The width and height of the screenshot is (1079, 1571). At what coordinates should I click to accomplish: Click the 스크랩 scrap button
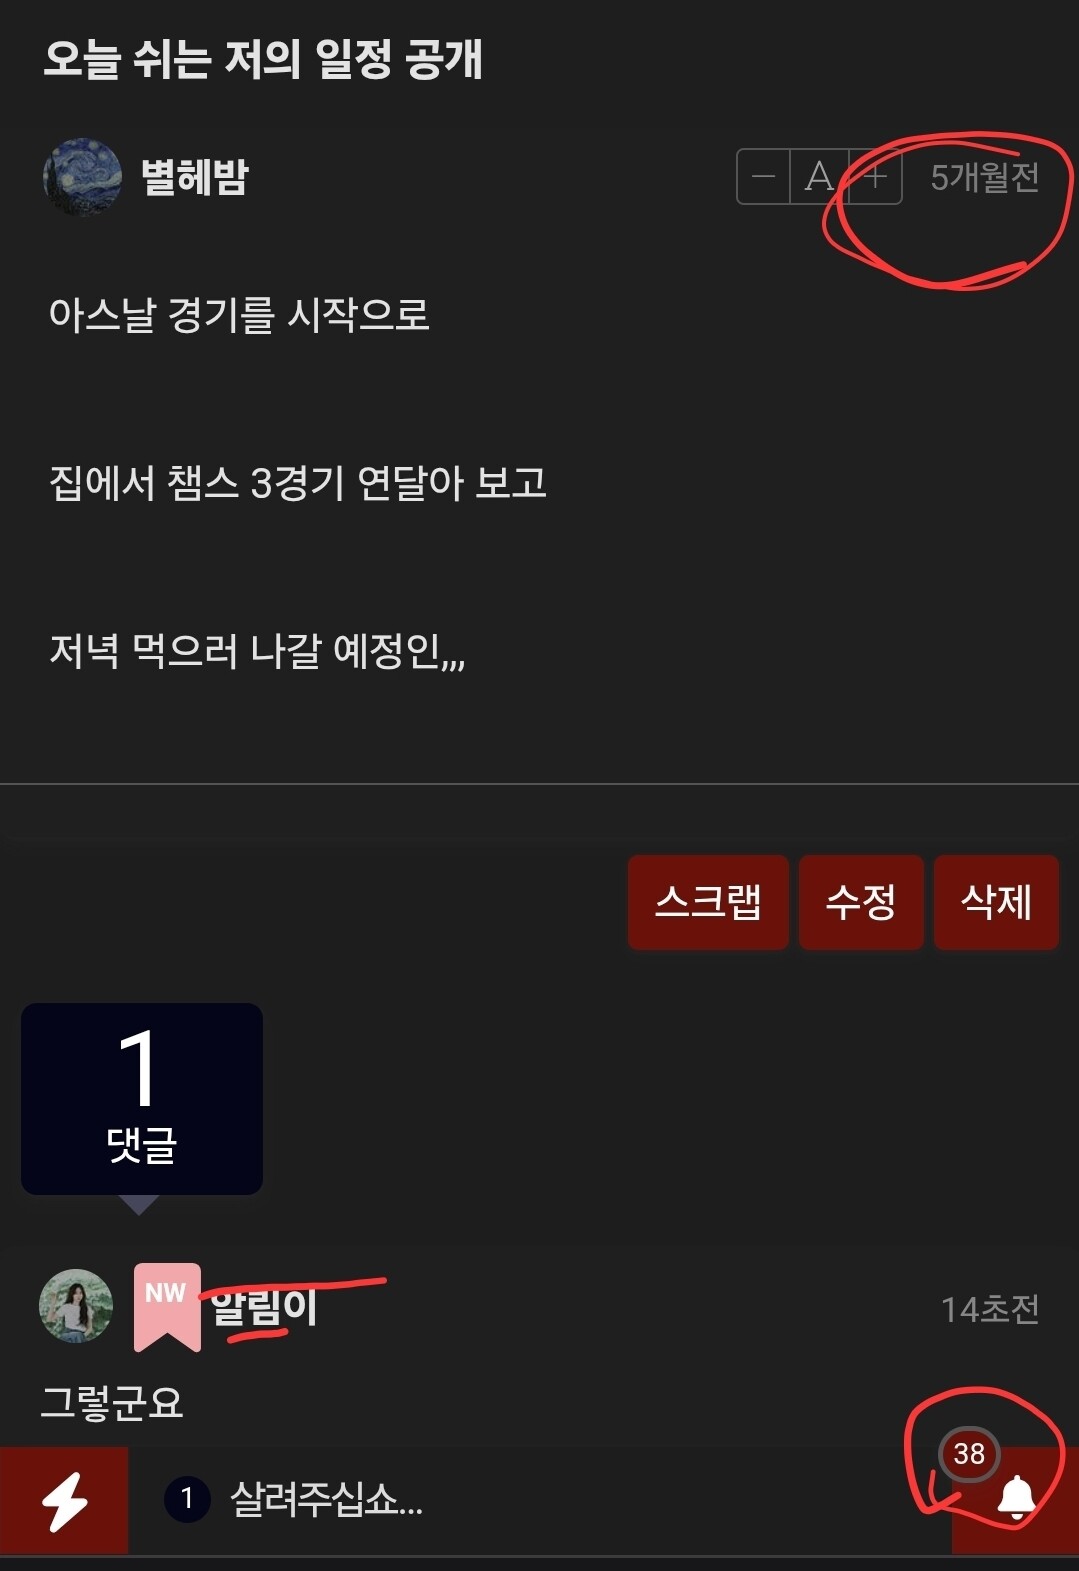point(708,902)
